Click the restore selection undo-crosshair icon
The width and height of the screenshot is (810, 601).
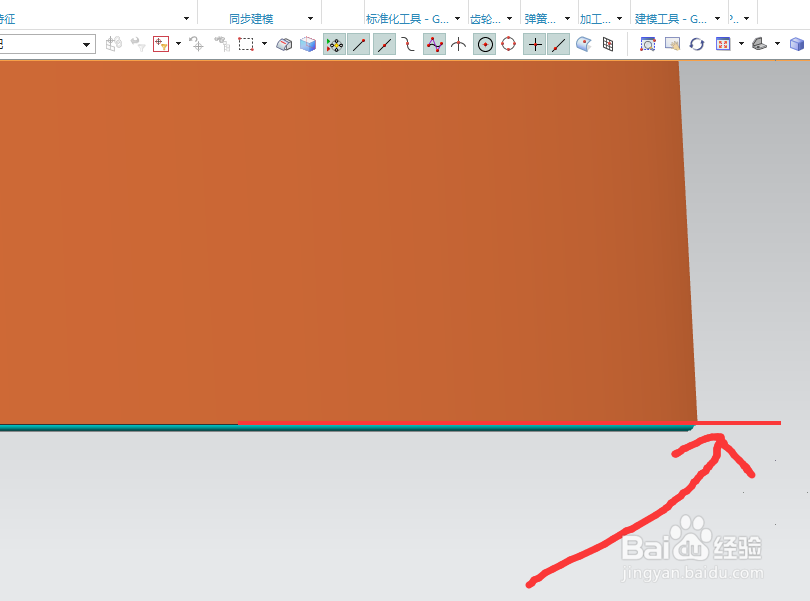pyautogui.click(x=196, y=44)
